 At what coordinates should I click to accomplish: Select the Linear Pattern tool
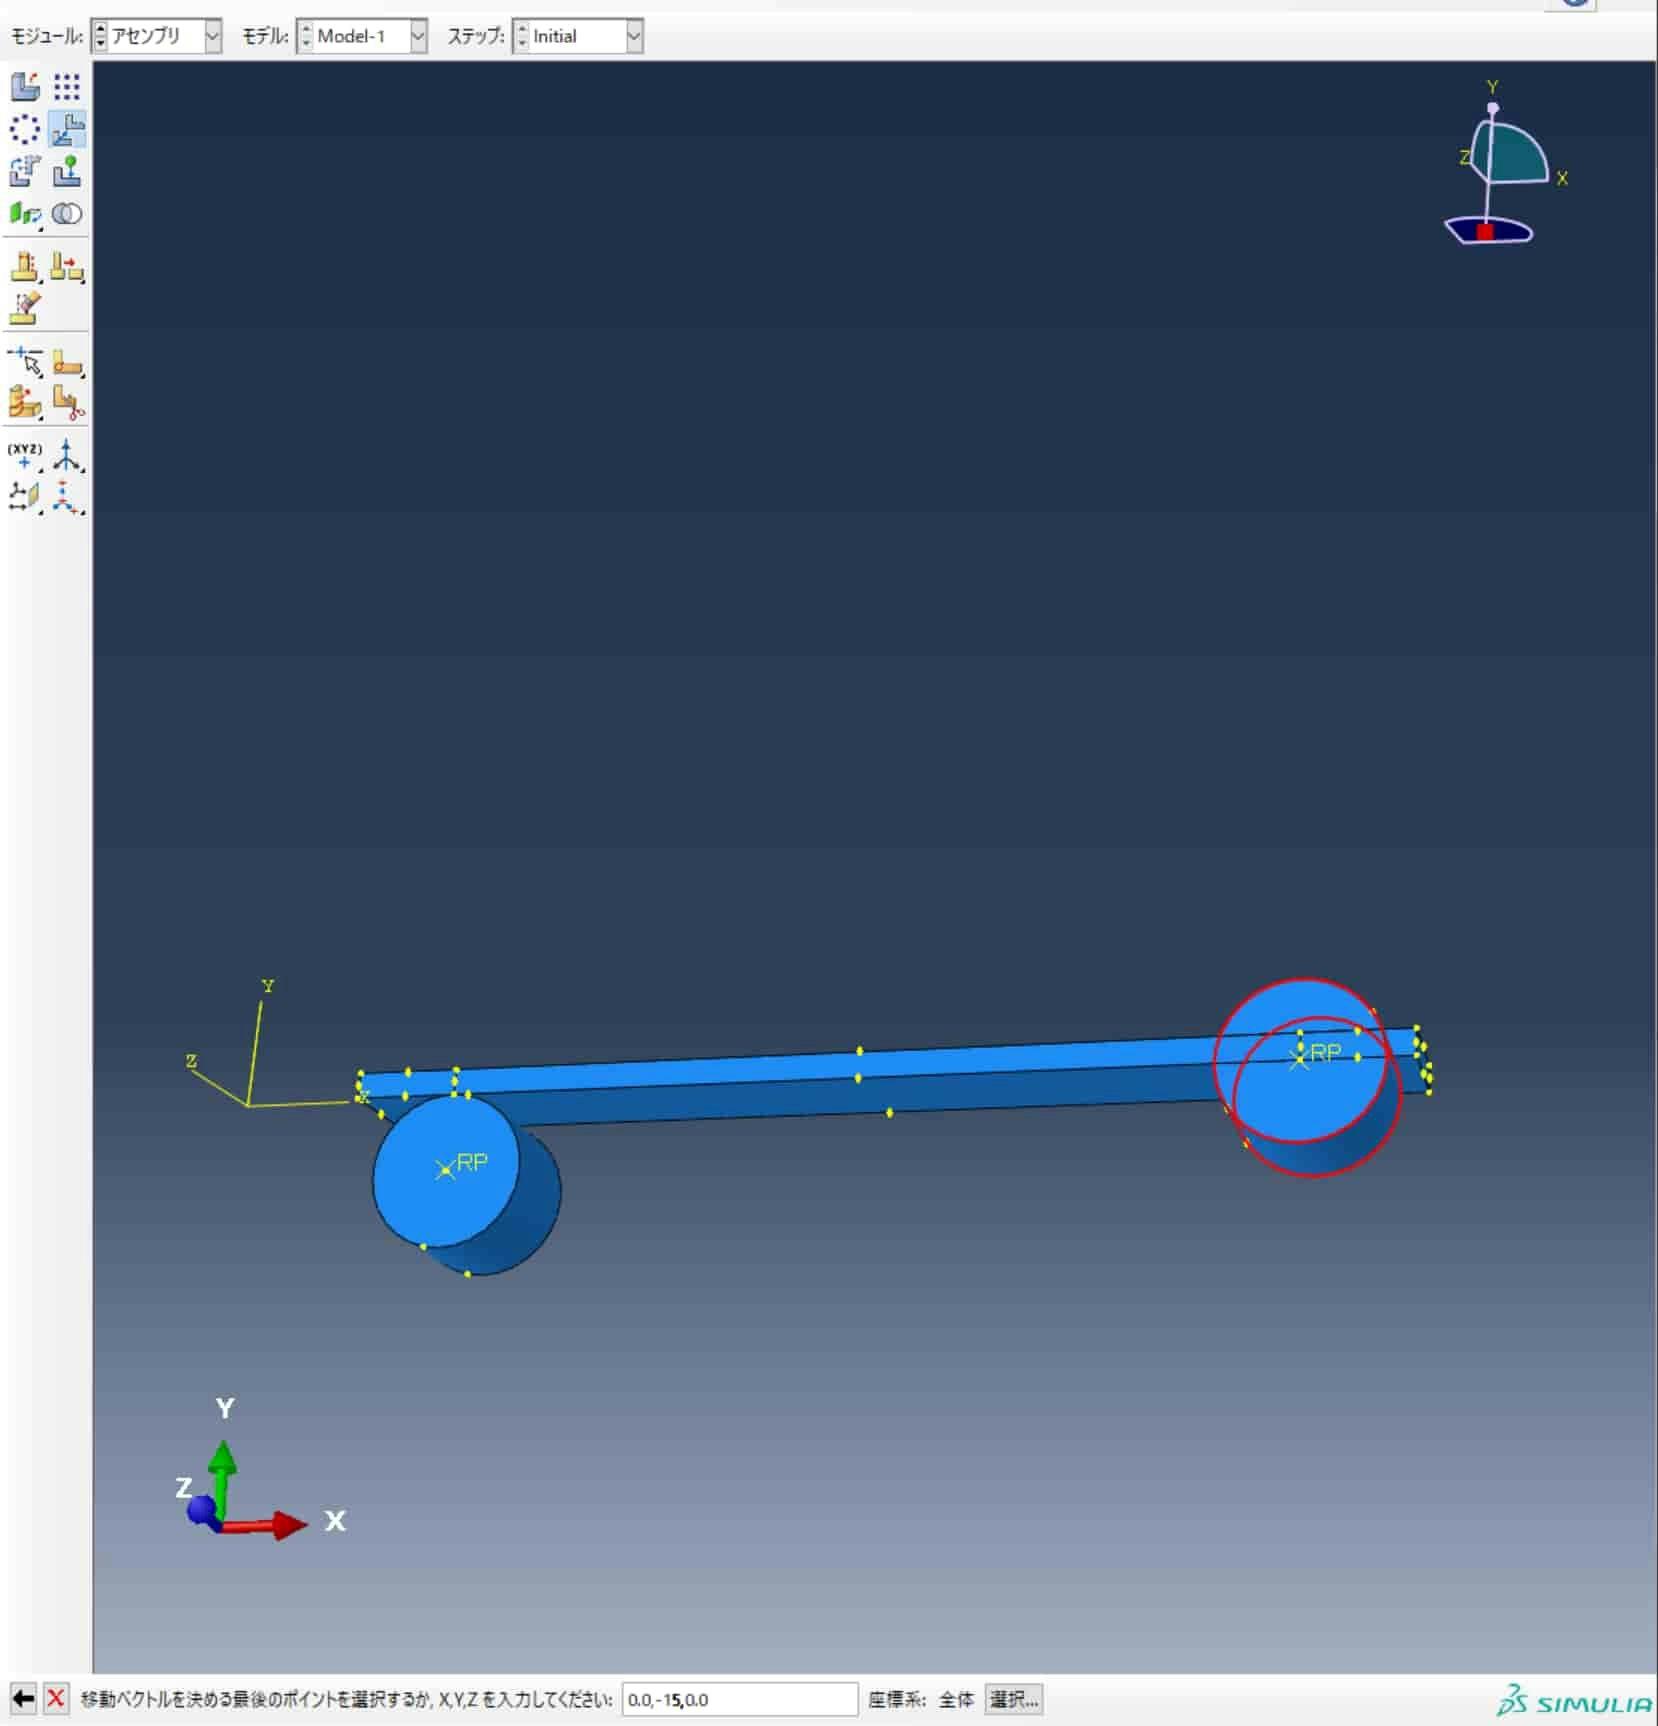[x=67, y=87]
